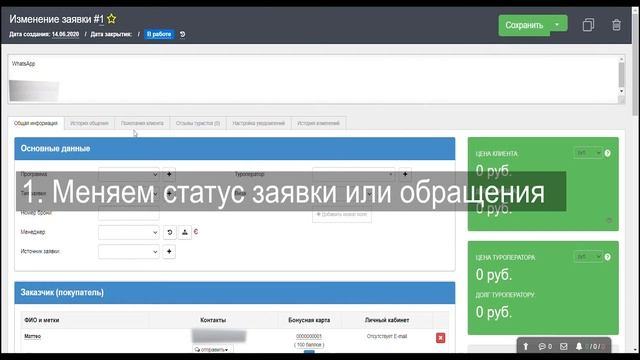
Task: Open the Общая информация tab
Action: (x=36, y=123)
